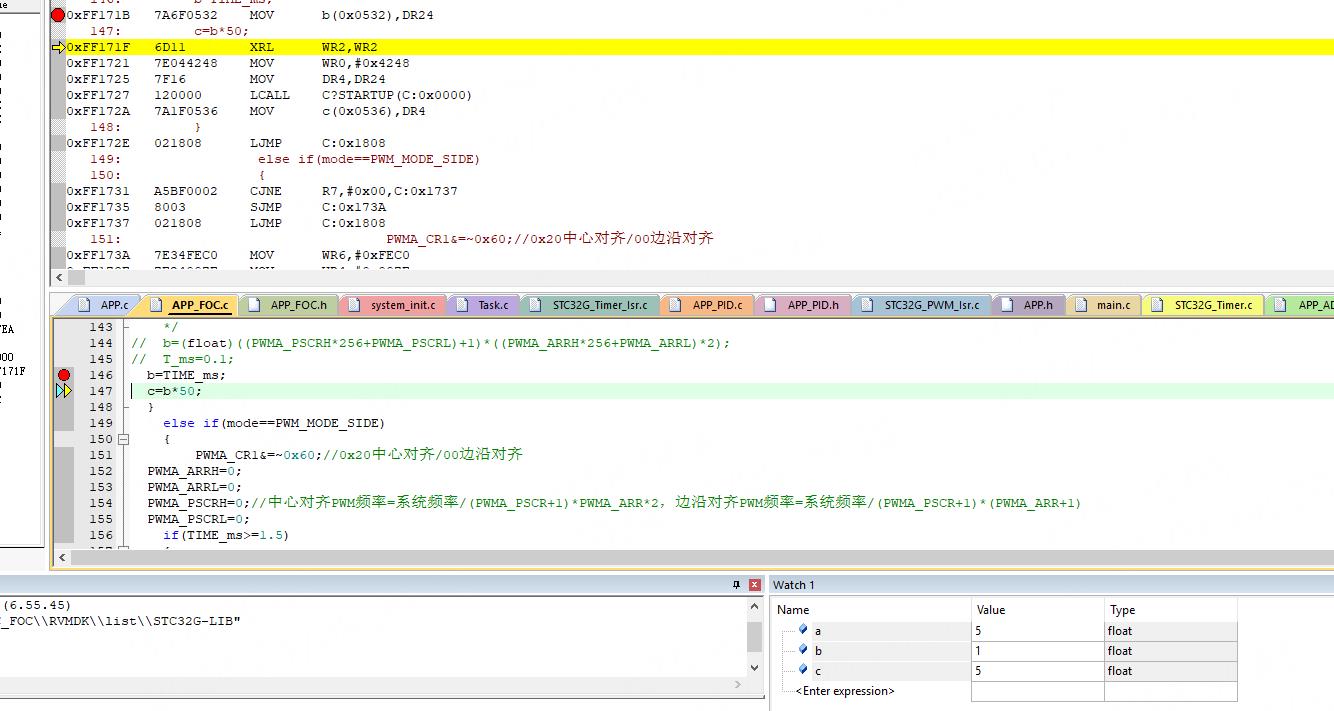Click the commented line T_ms=0.1

pyautogui.click(x=182, y=359)
